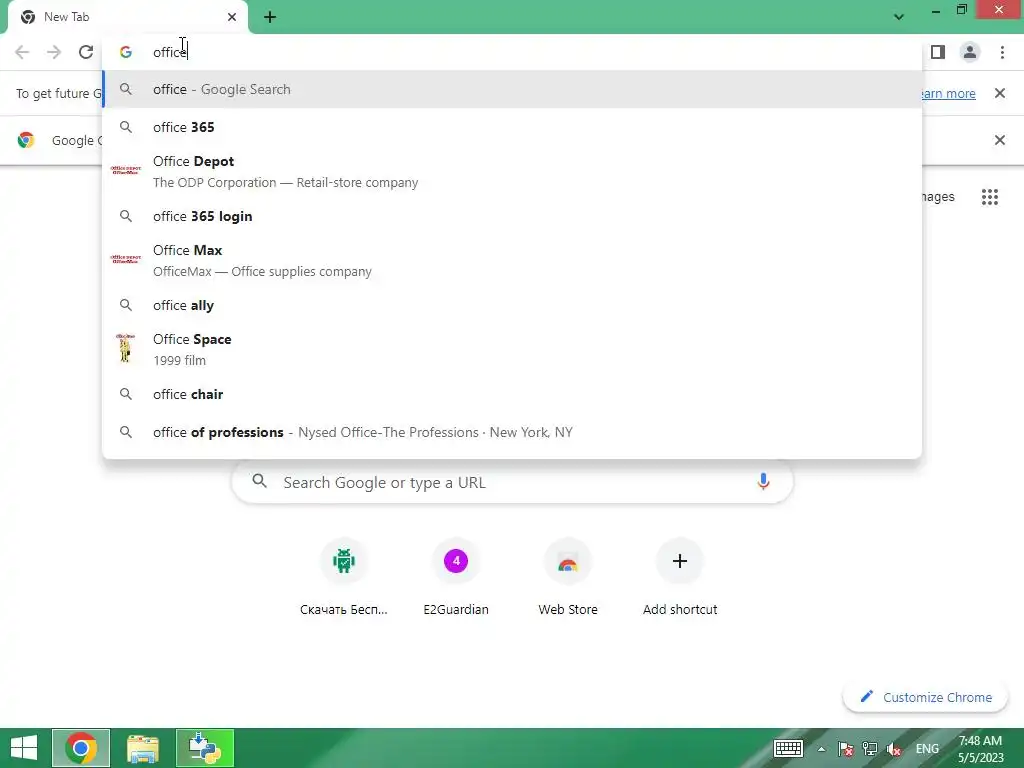Click the Python installer taskbar icon
The height and width of the screenshot is (768, 1024).
[204, 748]
